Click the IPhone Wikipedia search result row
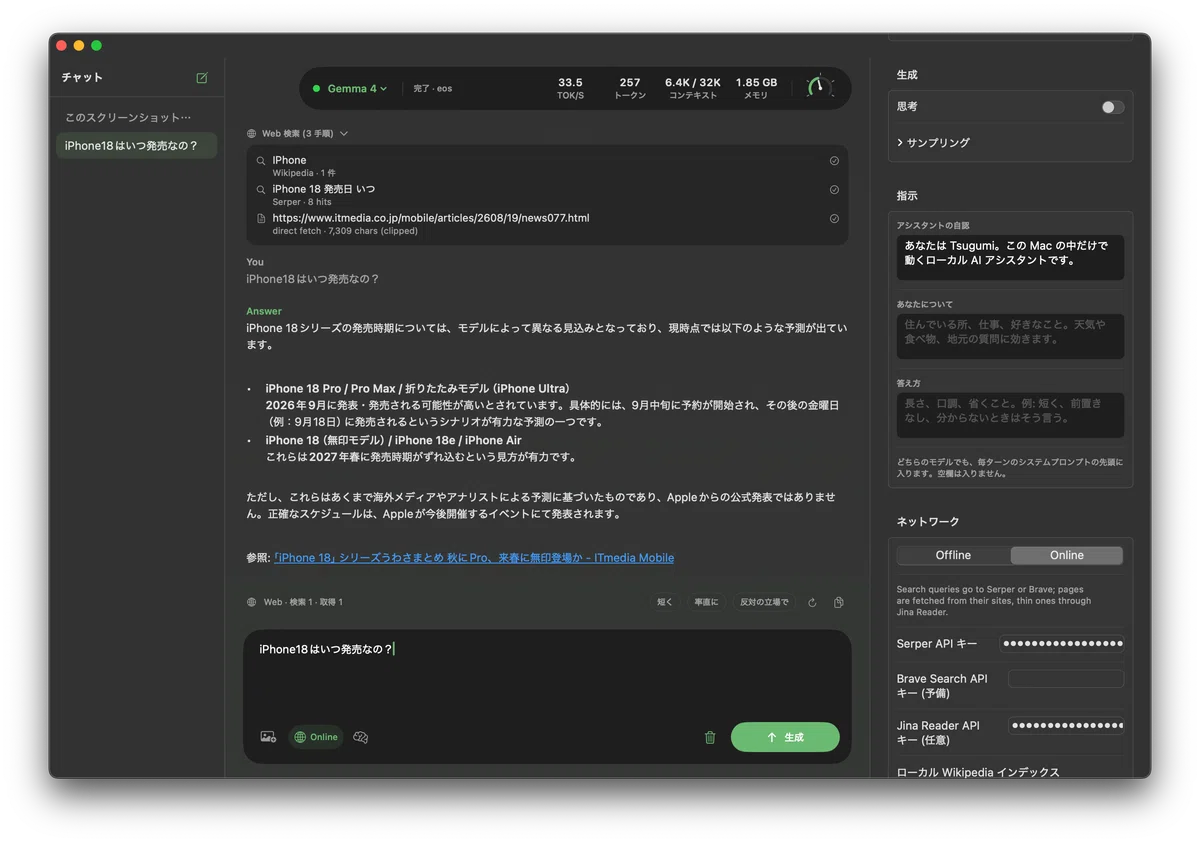The height and width of the screenshot is (843, 1200). tap(547, 166)
